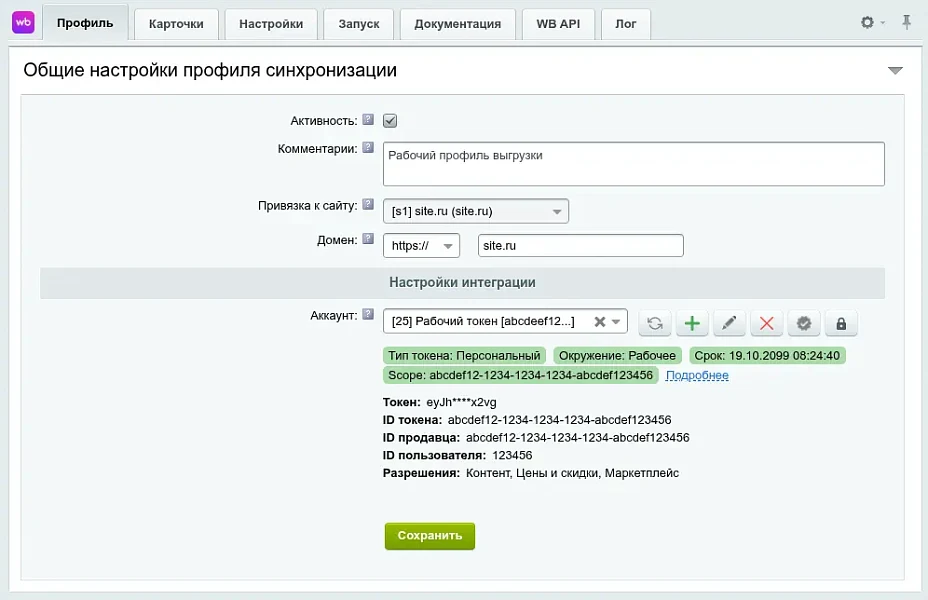Add a new account with the plus icon
The height and width of the screenshot is (600, 928).
click(692, 323)
